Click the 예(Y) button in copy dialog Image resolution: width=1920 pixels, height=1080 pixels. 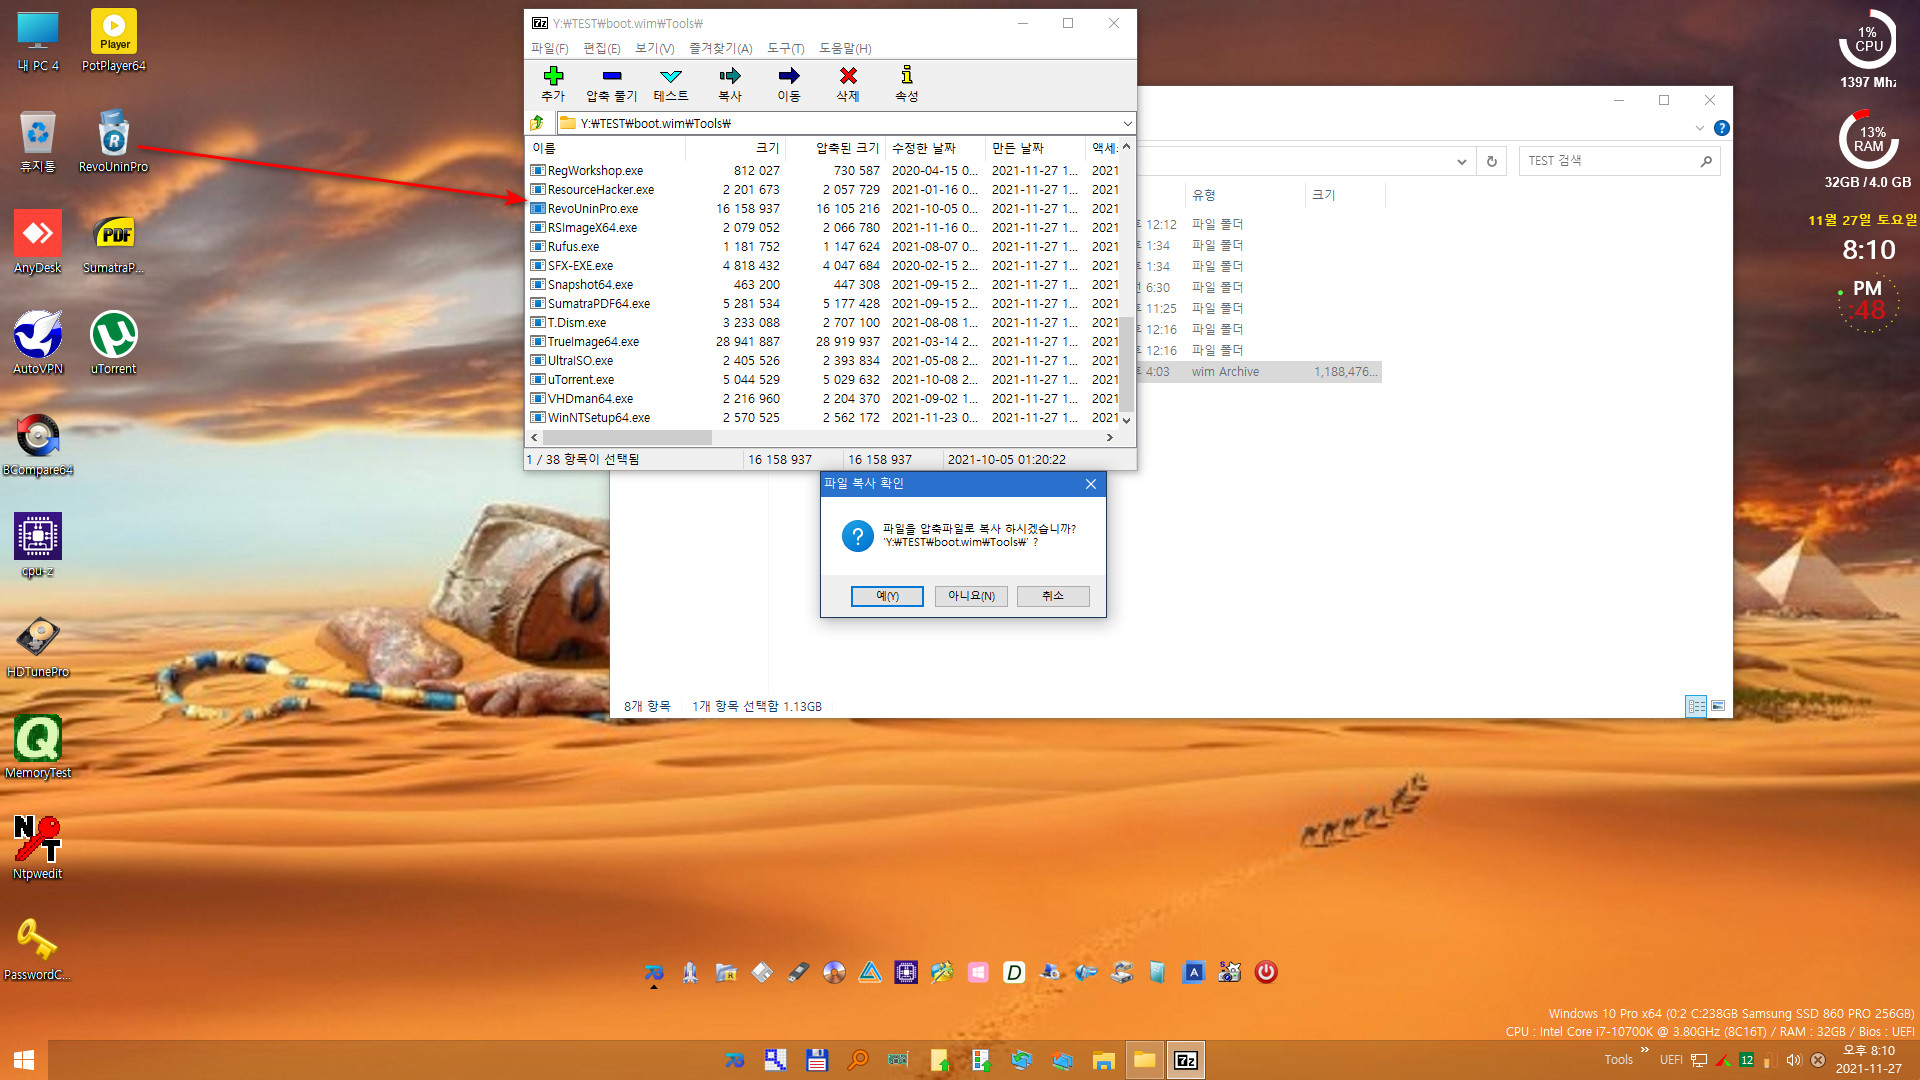[887, 596]
